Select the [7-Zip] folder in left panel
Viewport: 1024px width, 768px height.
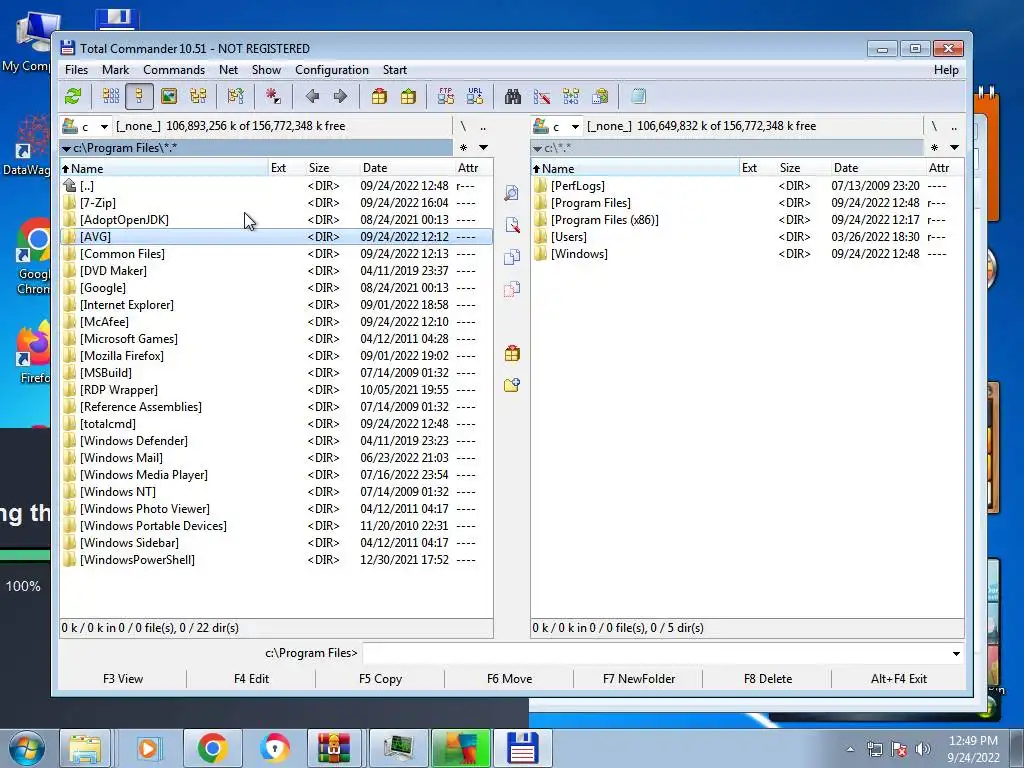click(x=276, y=203)
